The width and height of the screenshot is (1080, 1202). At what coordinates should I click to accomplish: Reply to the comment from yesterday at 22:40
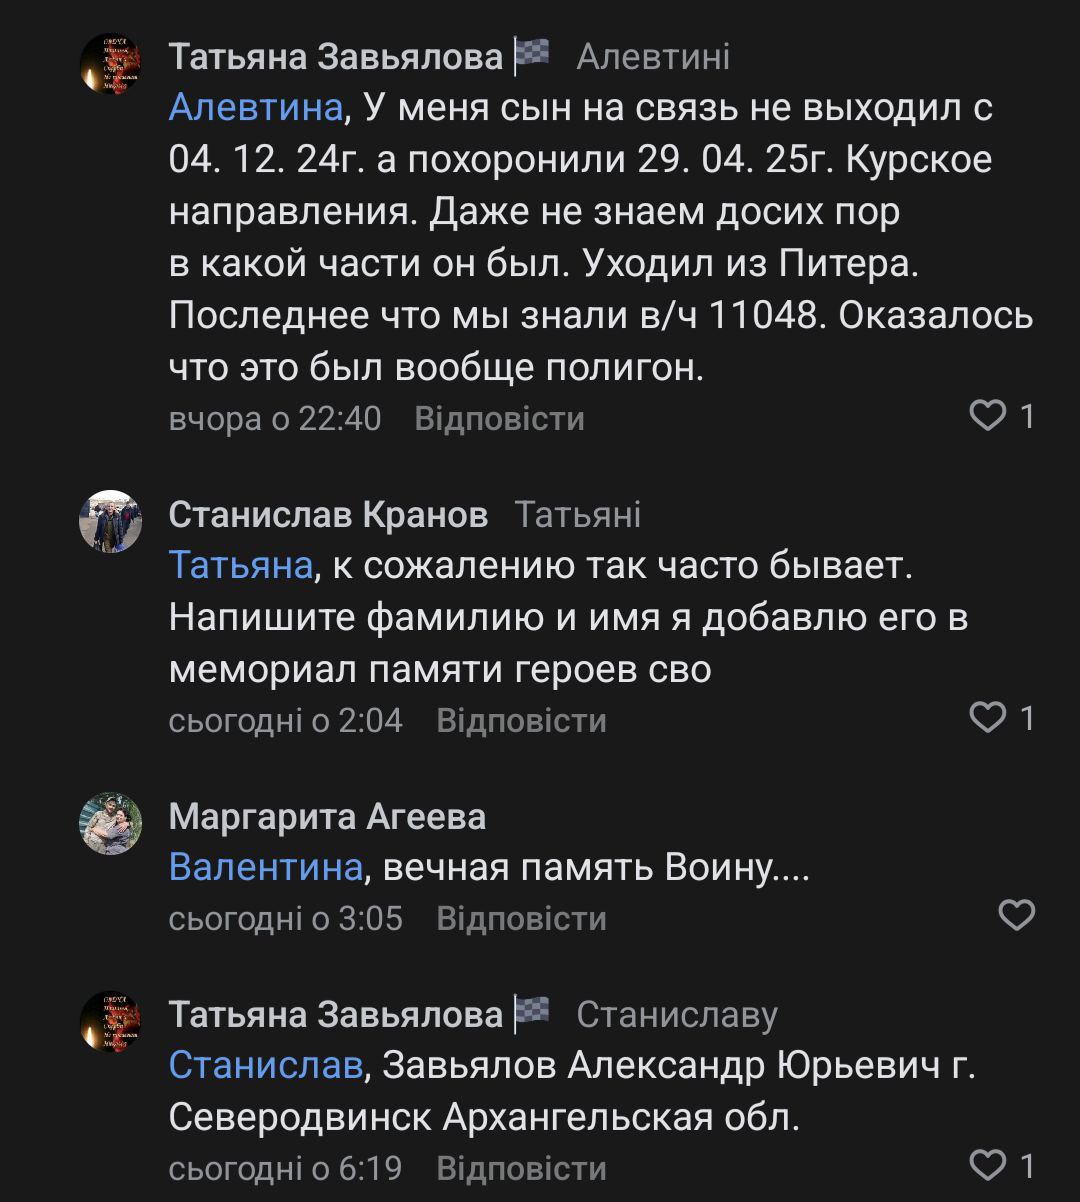pyautogui.click(x=499, y=418)
